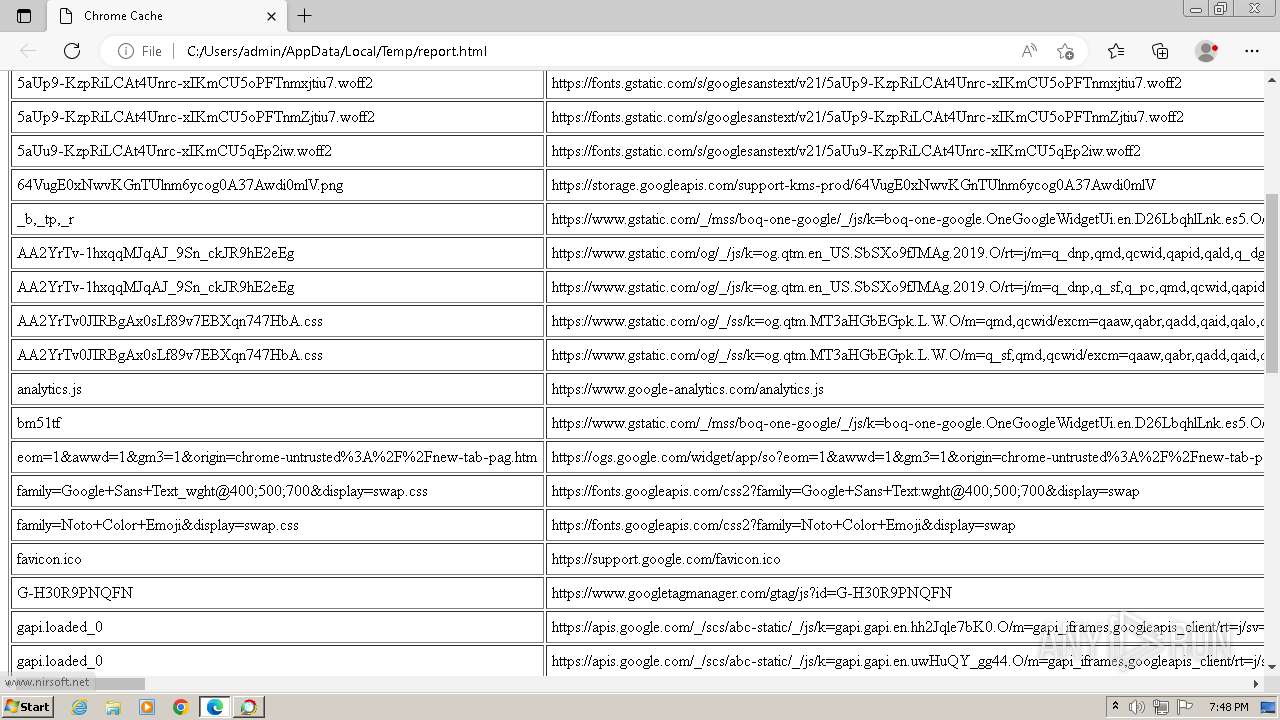
Task: Select the google-analytics.com analytics.js URL
Action: (687, 389)
